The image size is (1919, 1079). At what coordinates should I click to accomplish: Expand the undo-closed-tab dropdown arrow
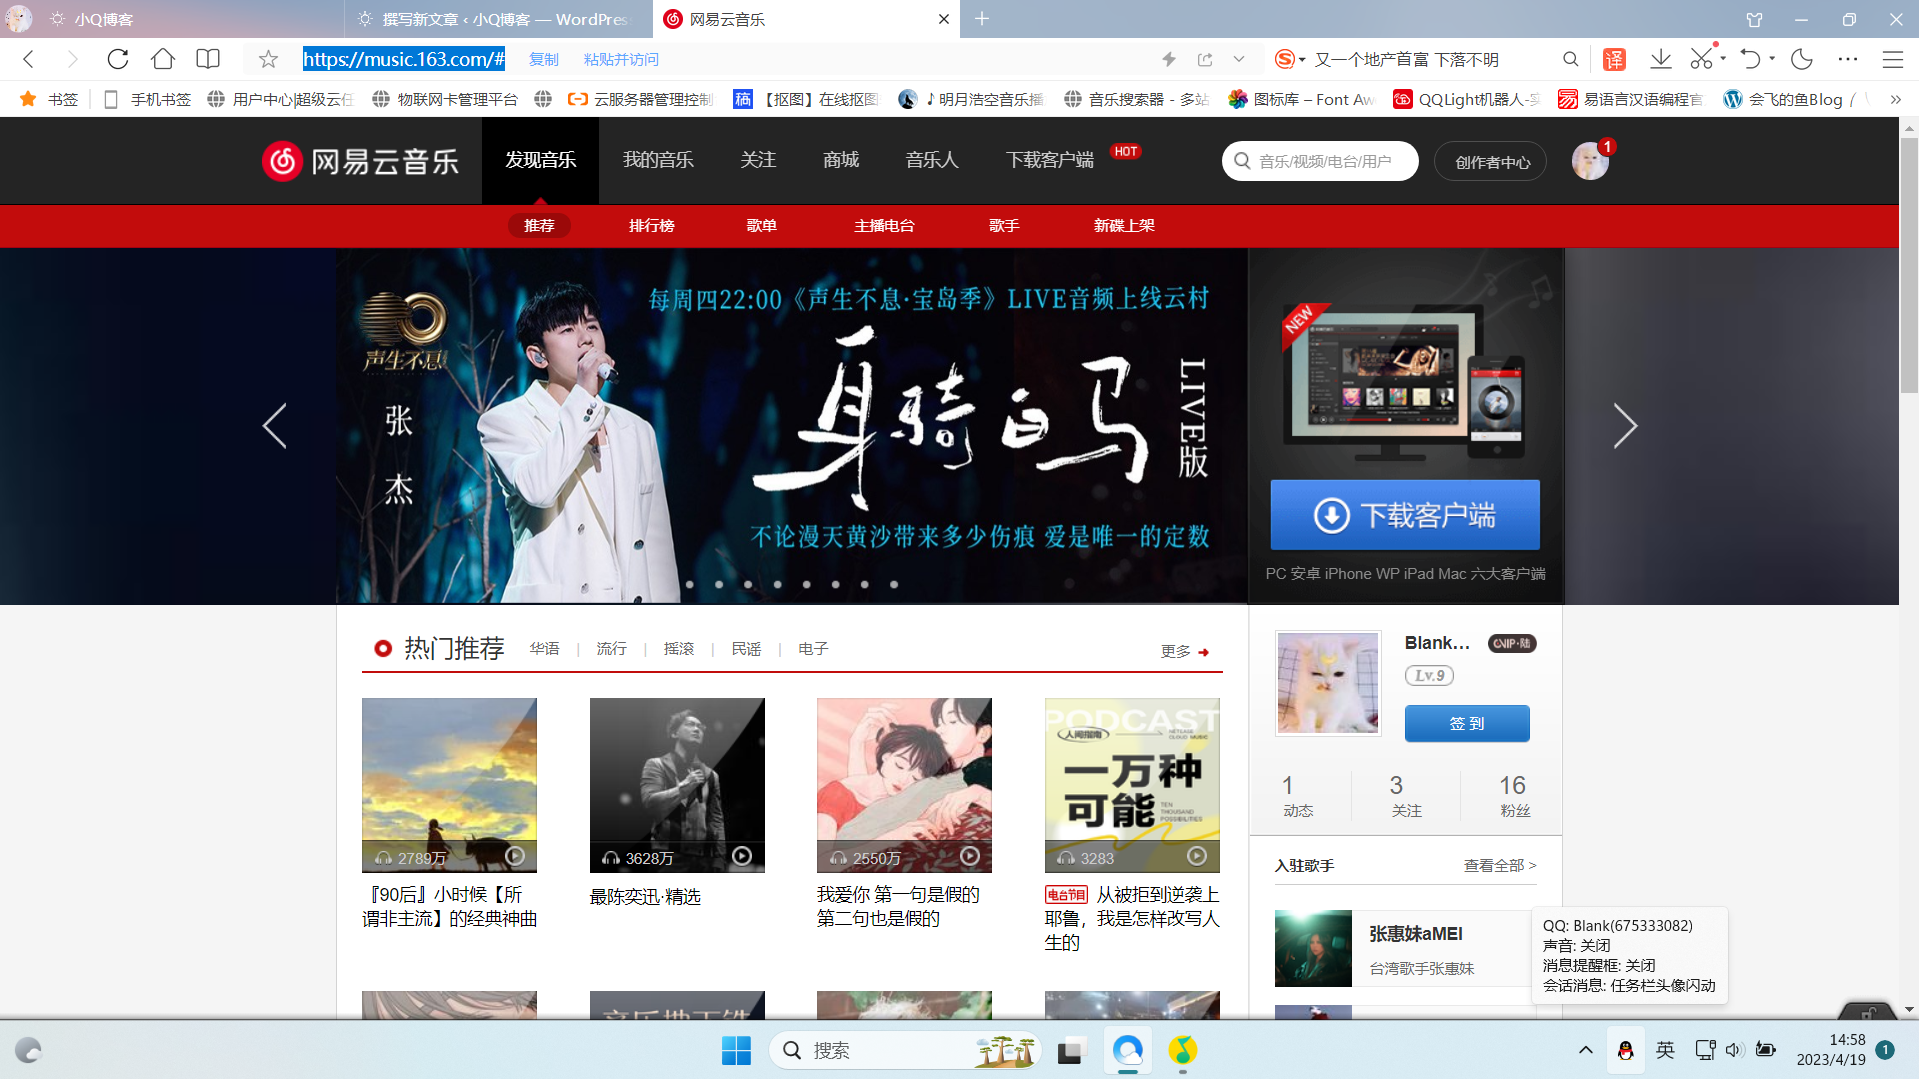pos(1772,58)
